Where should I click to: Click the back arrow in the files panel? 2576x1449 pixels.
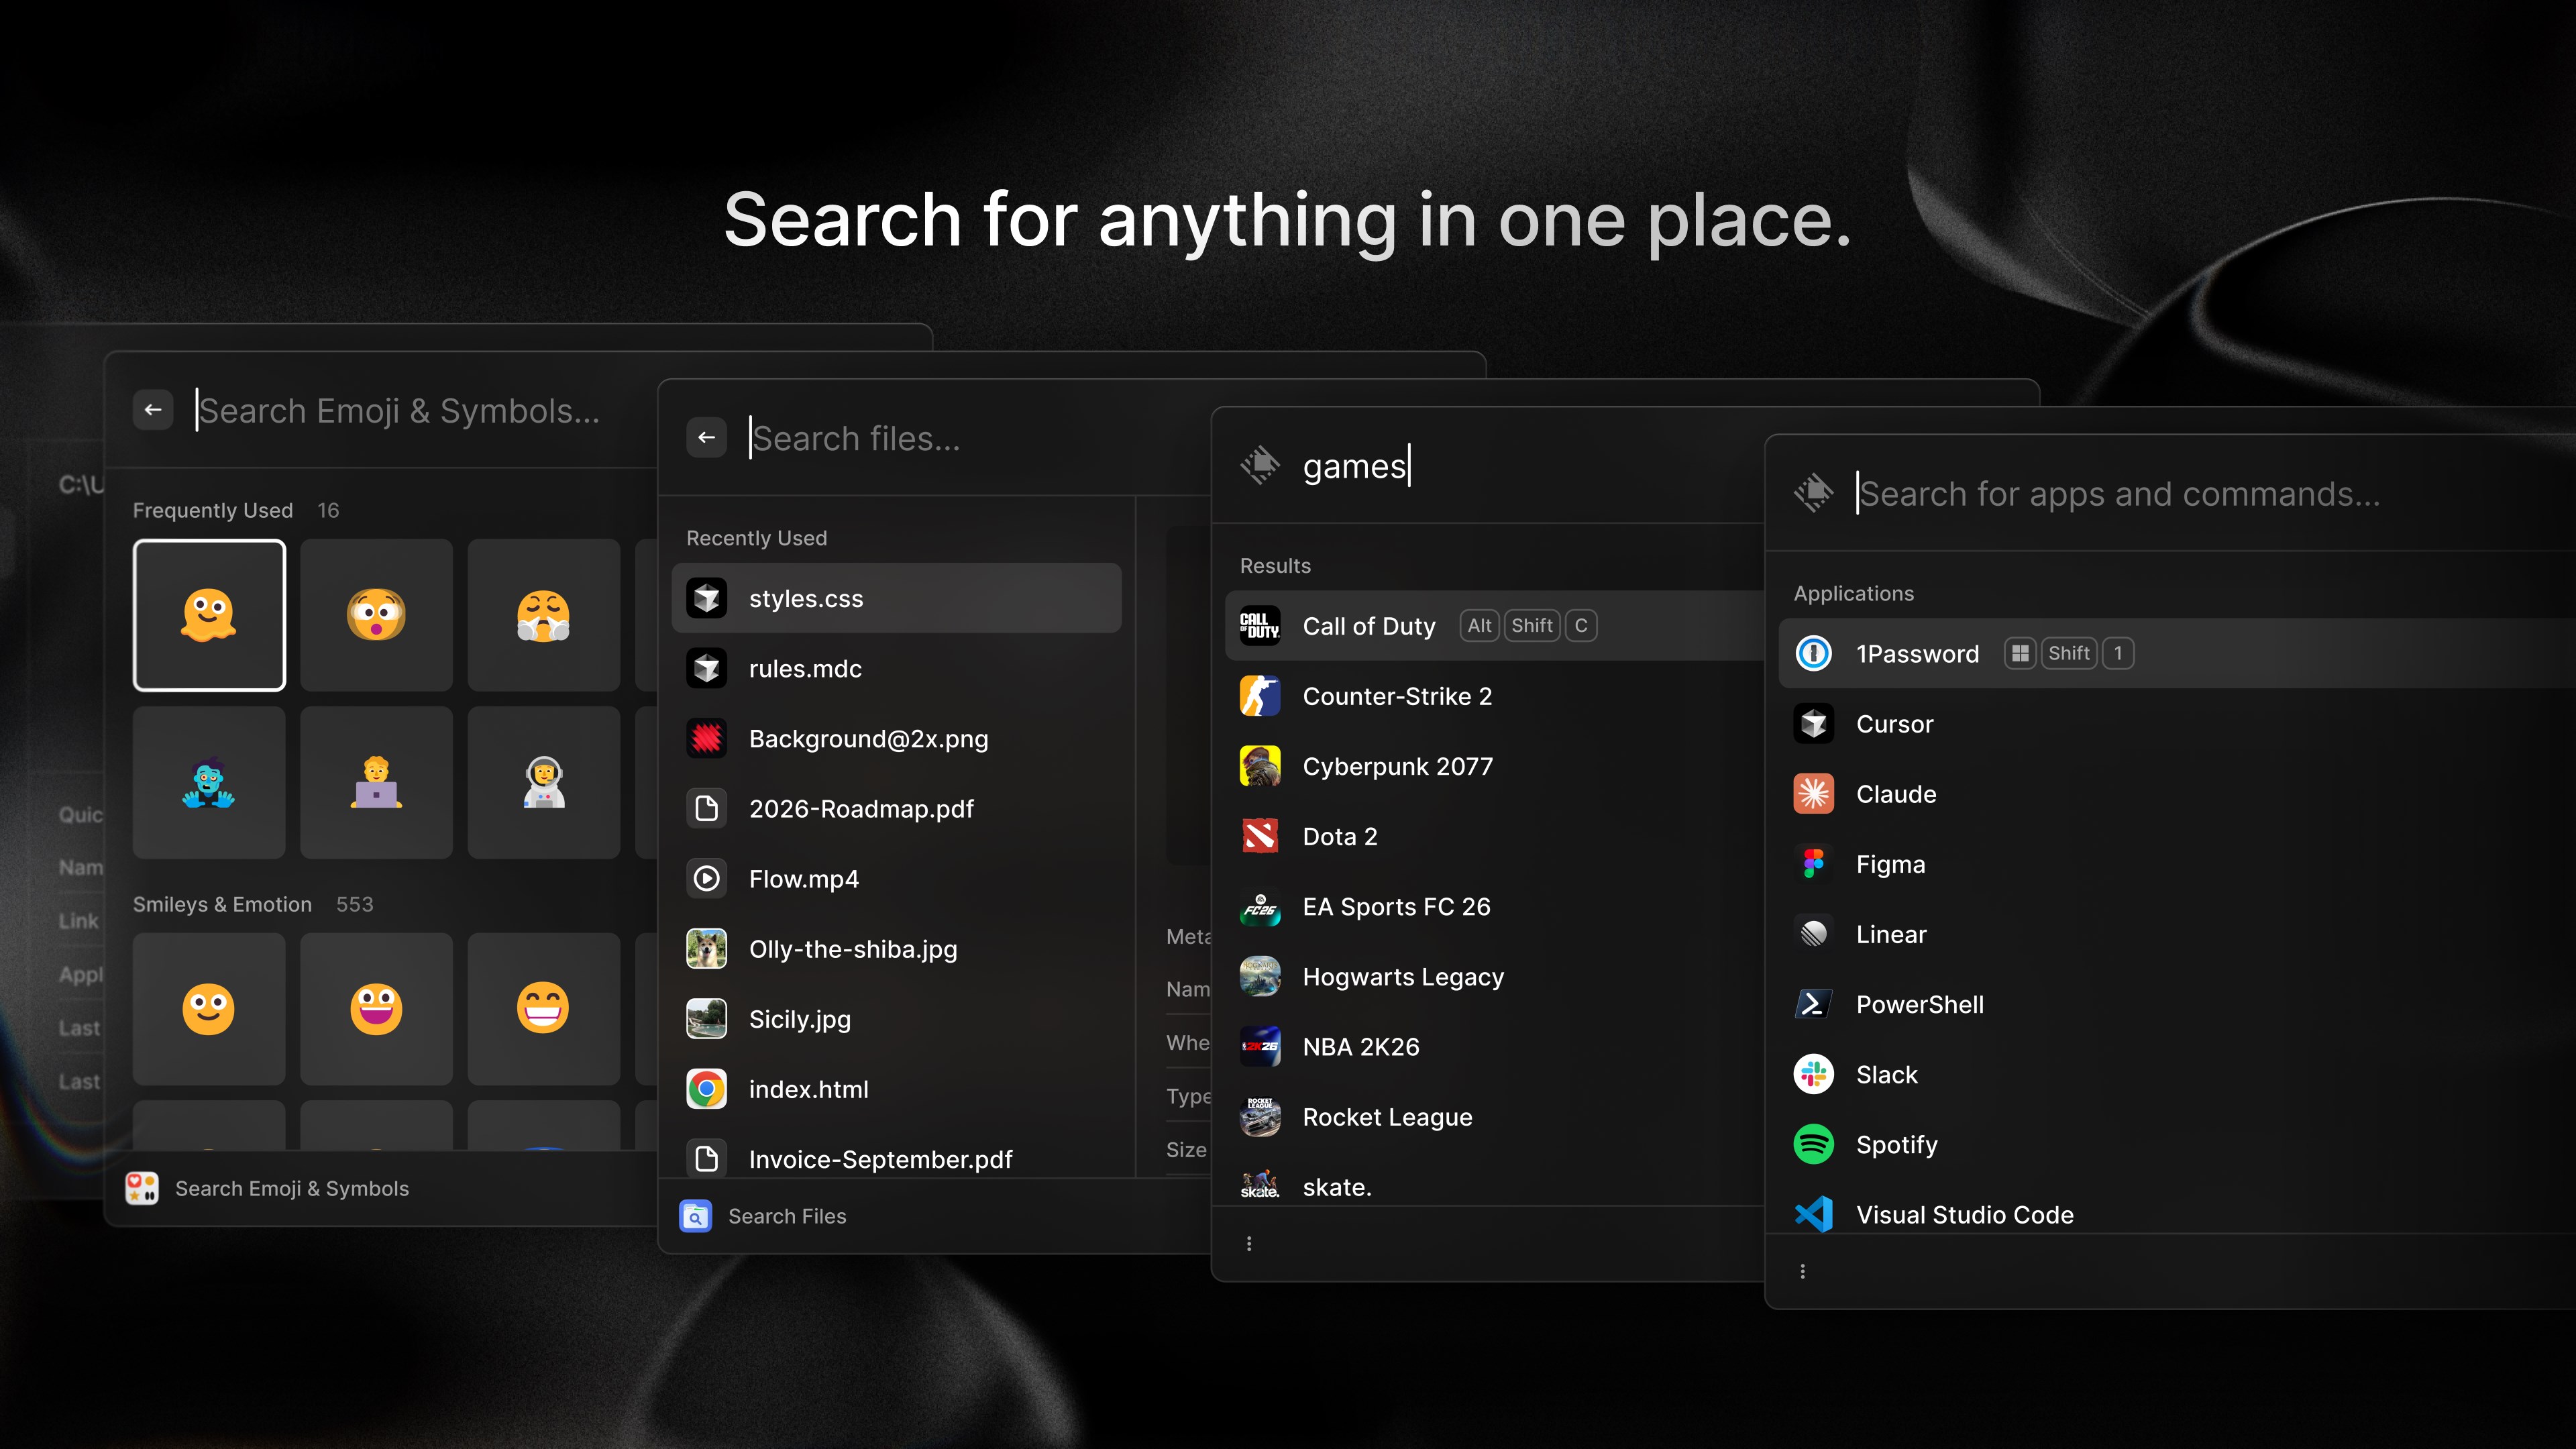[707, 437]
